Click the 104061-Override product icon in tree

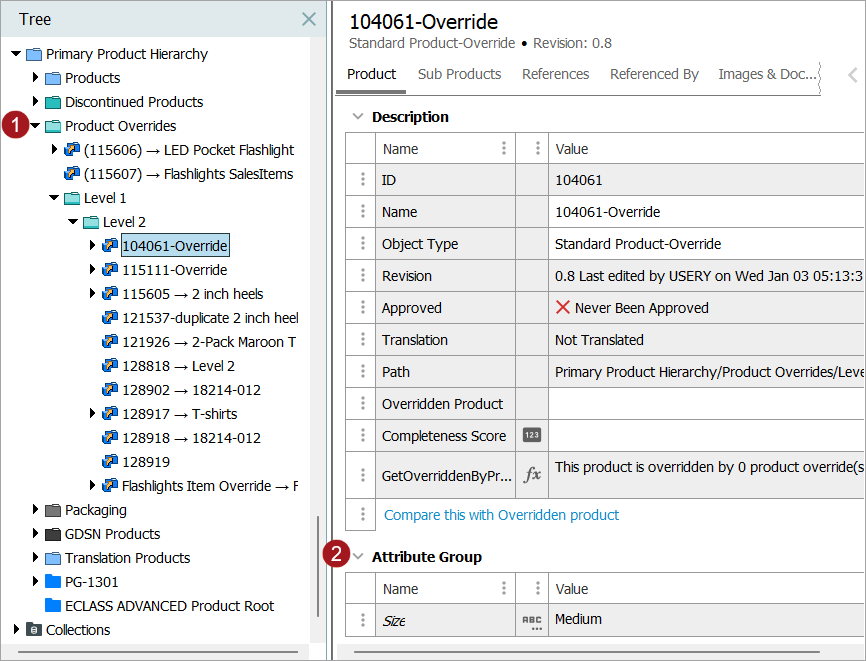coord(110,246)
